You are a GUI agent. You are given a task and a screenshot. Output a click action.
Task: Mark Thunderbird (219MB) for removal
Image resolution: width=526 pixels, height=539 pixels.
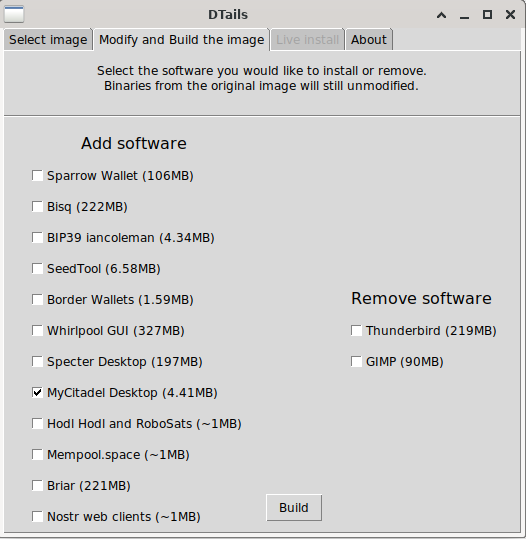[x=356, y=330]
